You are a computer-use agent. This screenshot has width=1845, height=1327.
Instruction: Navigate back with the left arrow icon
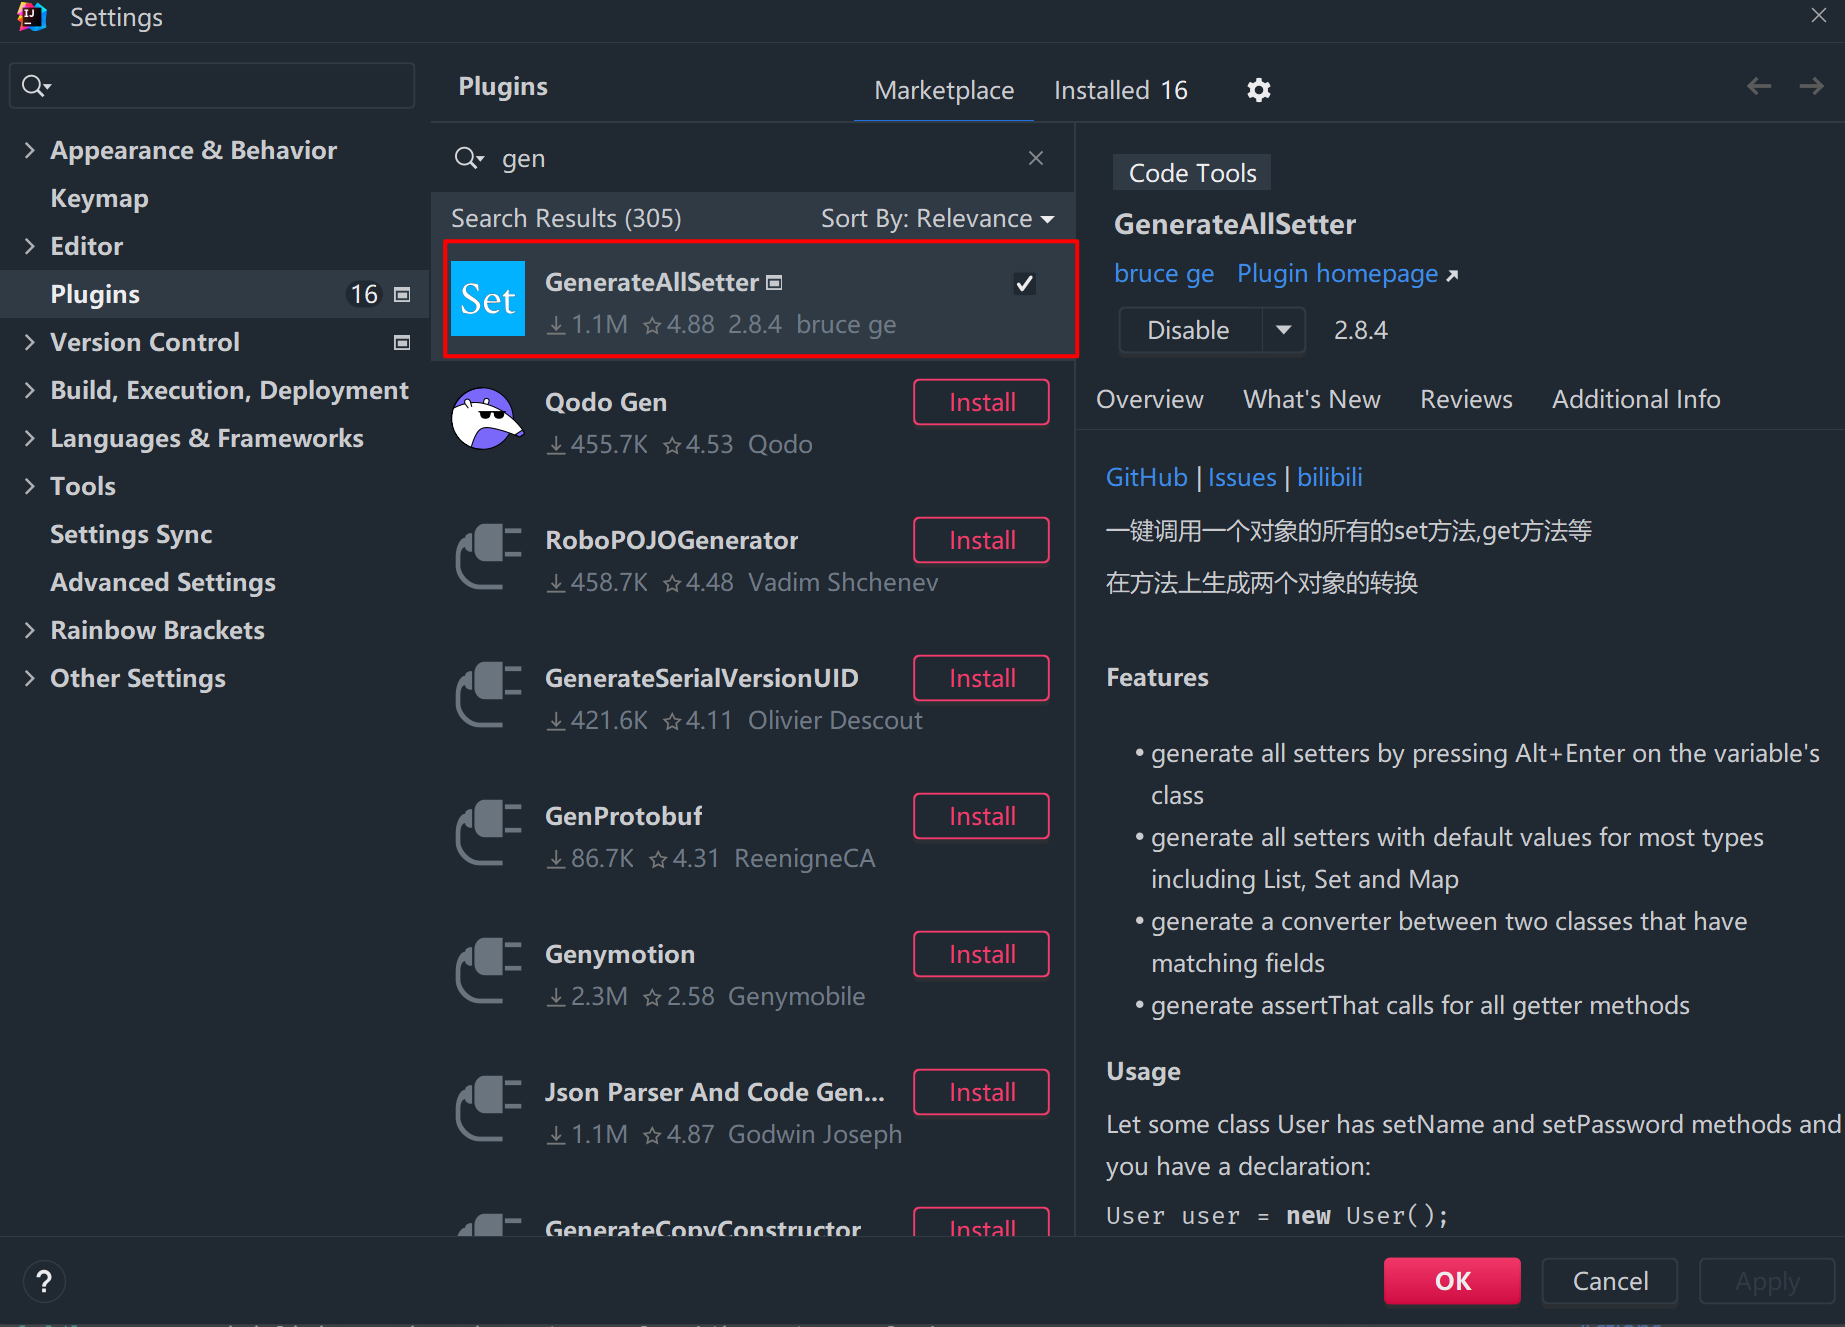click(1759, 87)
